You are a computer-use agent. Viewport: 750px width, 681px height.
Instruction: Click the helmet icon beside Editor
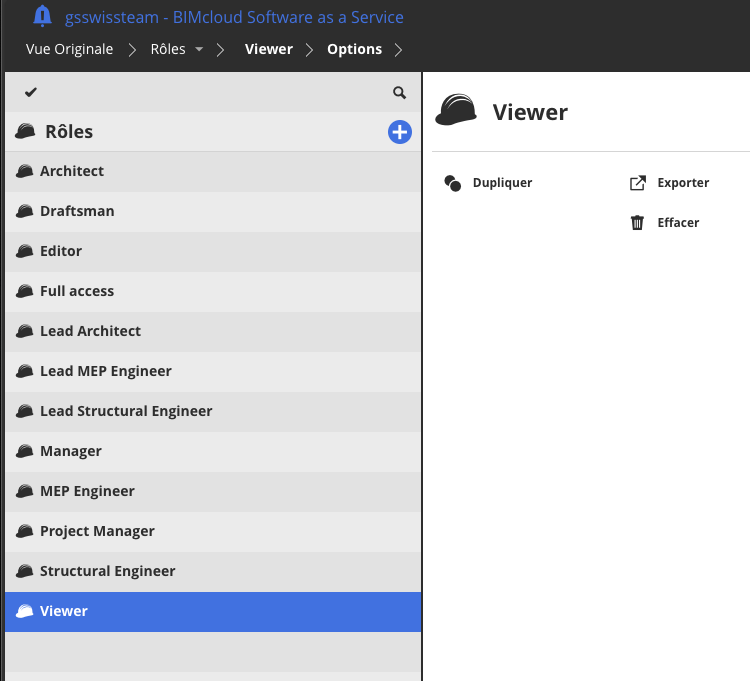[24, 251]
